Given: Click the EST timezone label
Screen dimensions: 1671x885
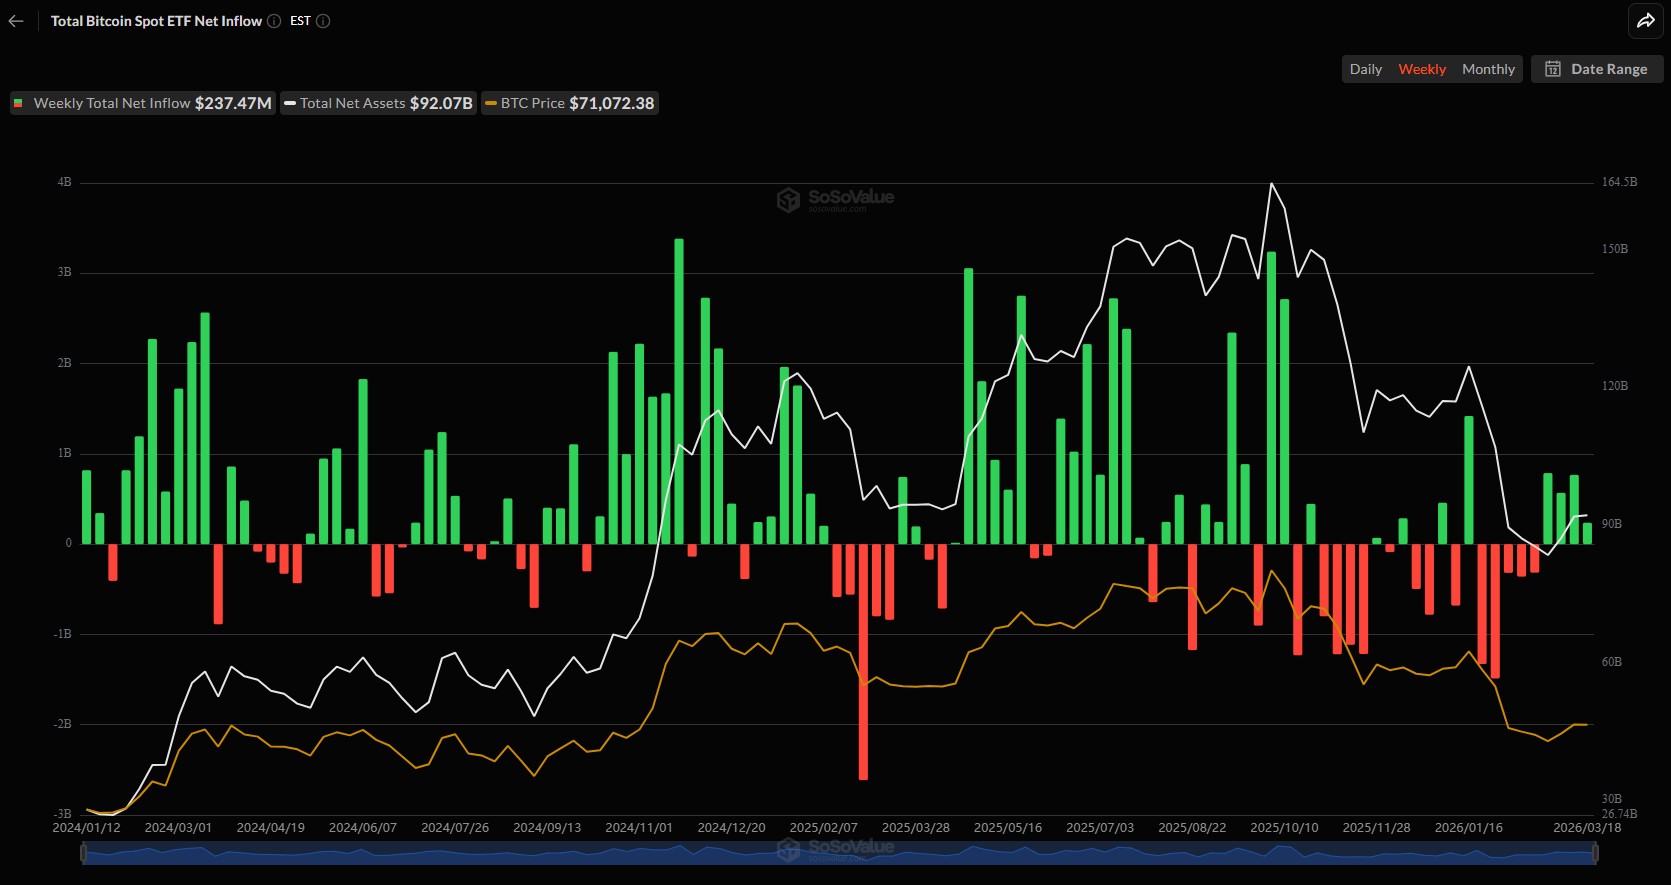Looking at the screenshot, I should pos(300,21).
